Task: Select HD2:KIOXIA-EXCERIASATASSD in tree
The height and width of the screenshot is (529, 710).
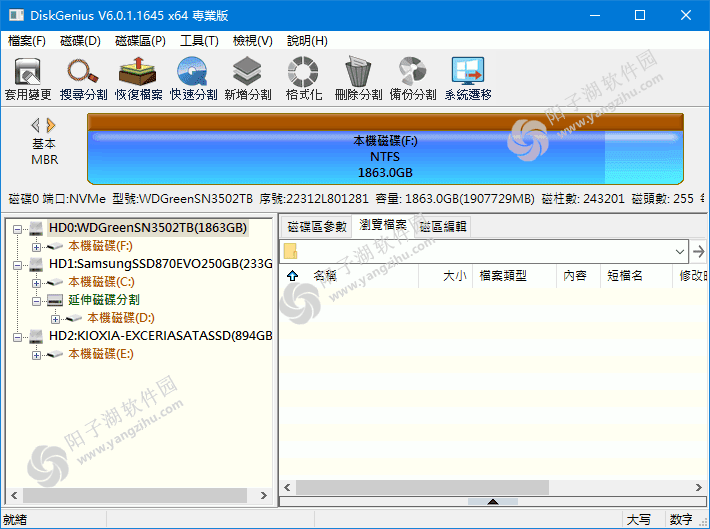Action: click(x=160, y=336)
